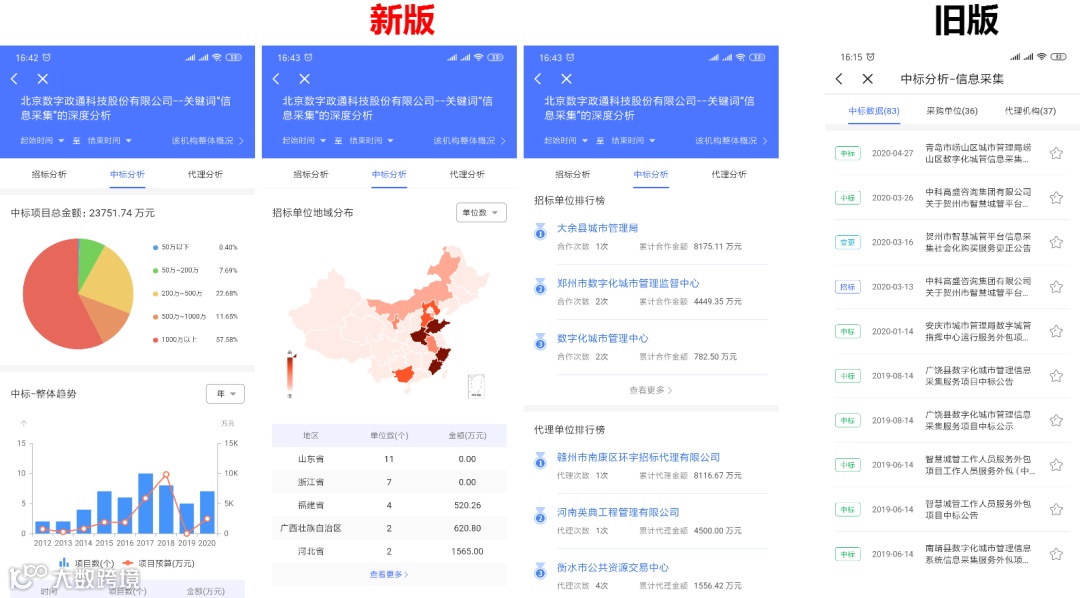1080x598 pixels.
Task: Click the green 50万~200万 legend dot
Action: (x=156, y=270)
